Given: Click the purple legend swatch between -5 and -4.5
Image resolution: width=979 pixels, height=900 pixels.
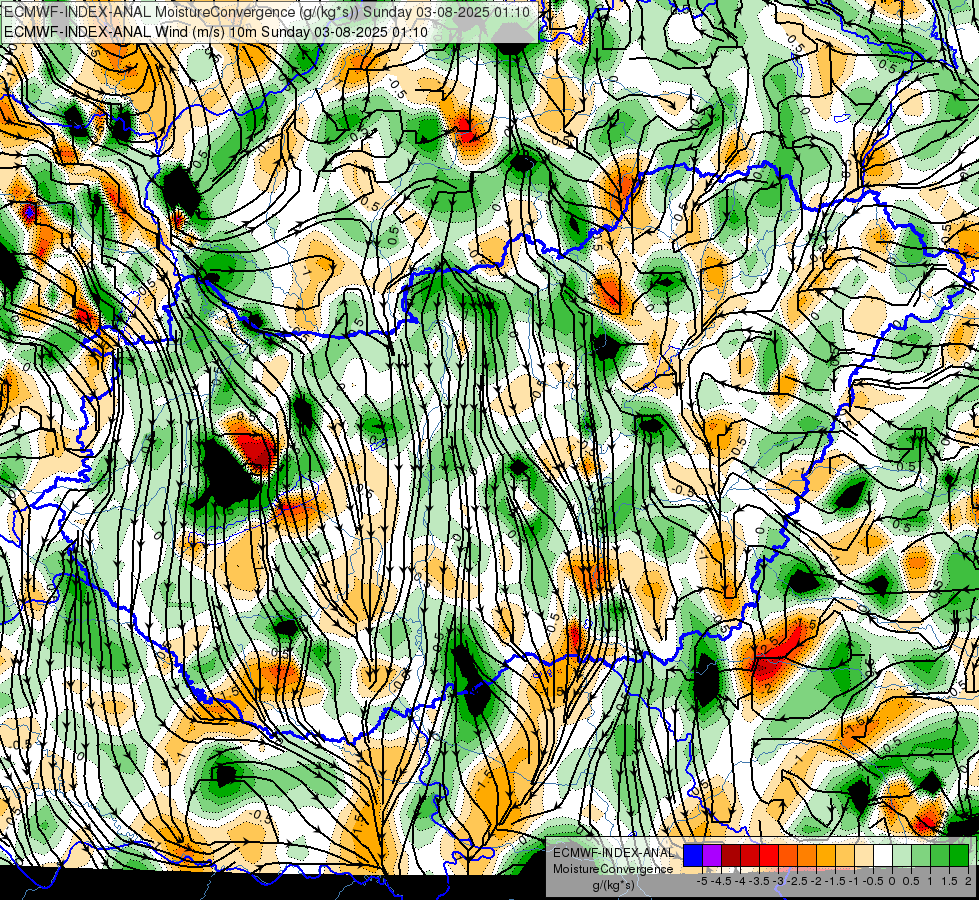Looking at the screenshot, I should coord(712,855).
